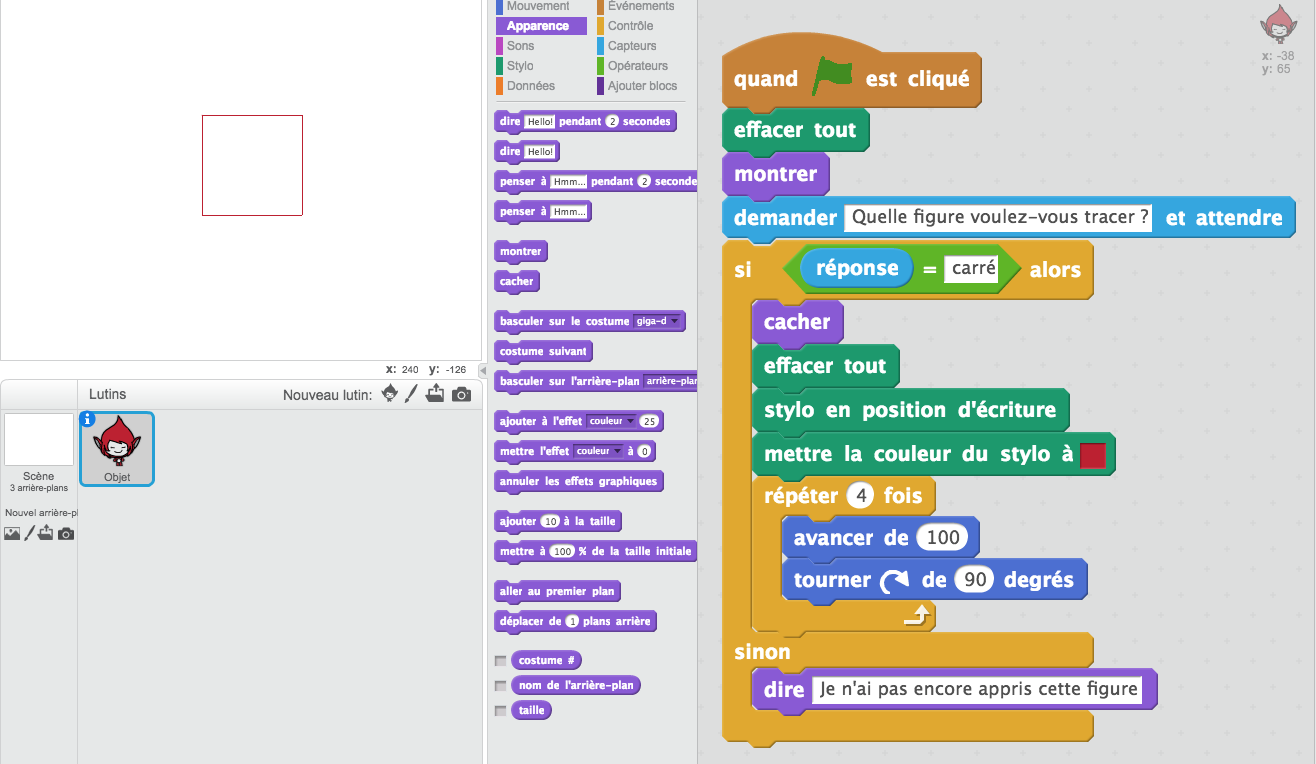Edit 'carré' comparison field in si block
This screenshot has height=764, width=1316.
point(971,270)
